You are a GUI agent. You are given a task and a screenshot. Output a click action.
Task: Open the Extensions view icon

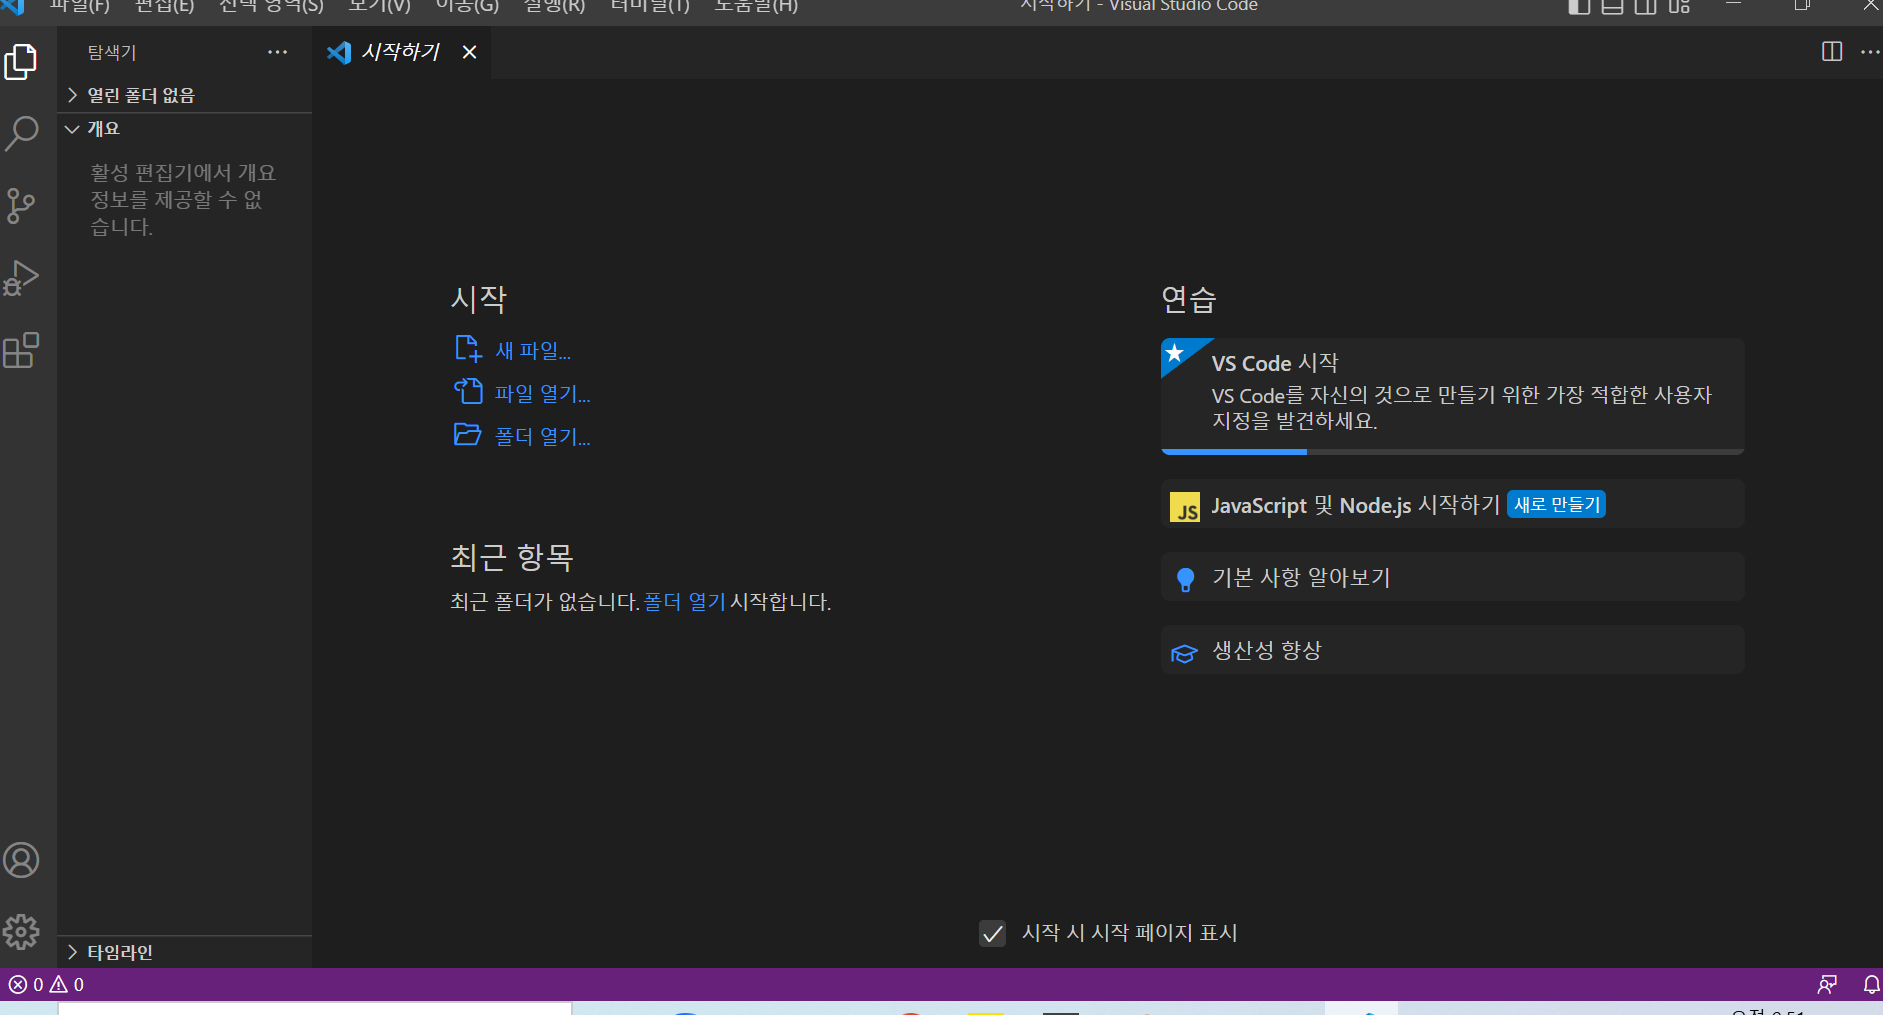[21, 351]
